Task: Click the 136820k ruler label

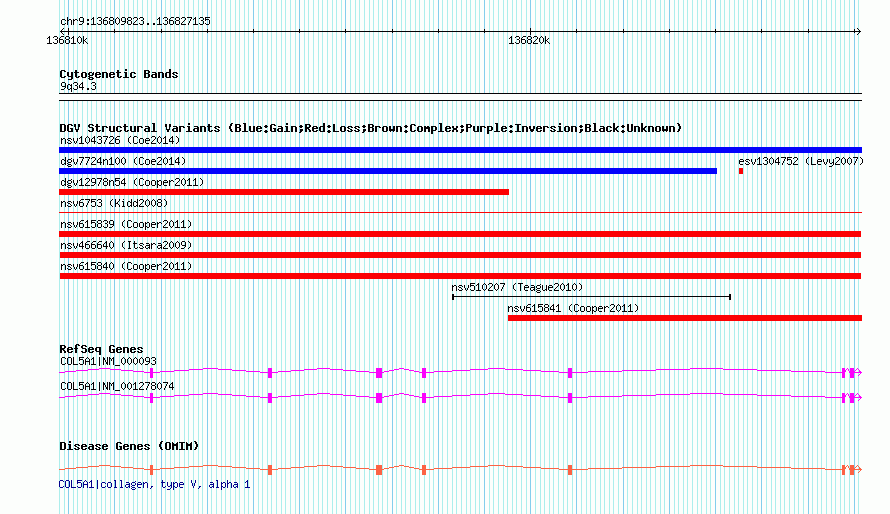Action: point(529,41)
